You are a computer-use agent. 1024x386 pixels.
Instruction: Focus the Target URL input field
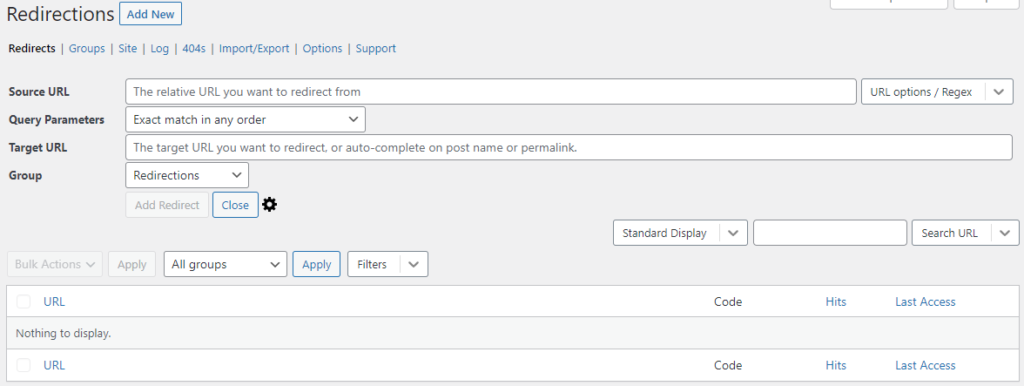click(x=569, y=148)
